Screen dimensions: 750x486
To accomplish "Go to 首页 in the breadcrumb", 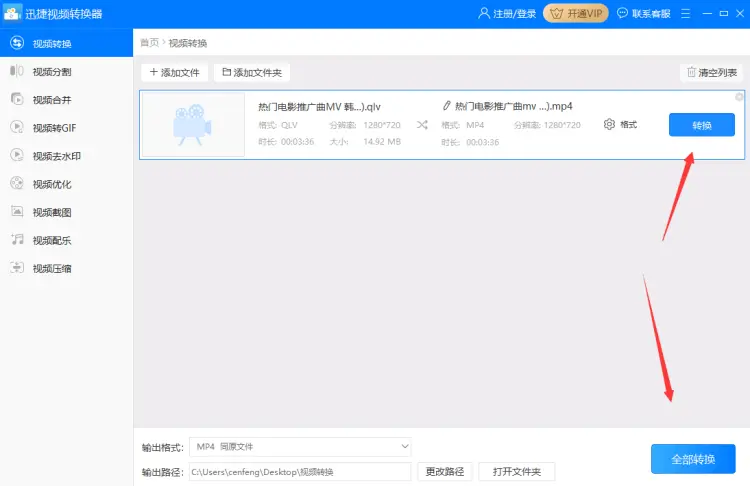I will pyautogui.click(x=149, y=43).
